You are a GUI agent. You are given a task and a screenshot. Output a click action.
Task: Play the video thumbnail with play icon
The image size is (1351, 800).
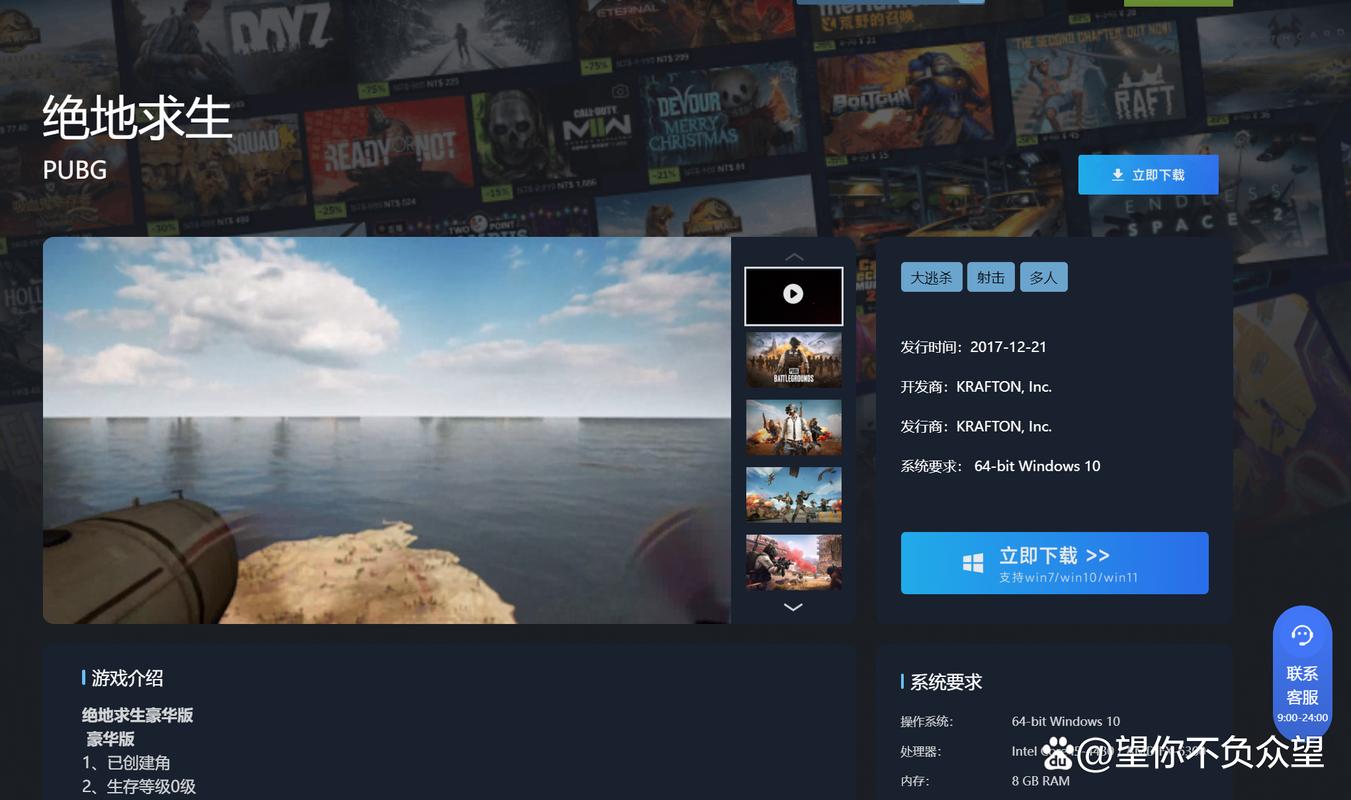(x=793, y=295)
